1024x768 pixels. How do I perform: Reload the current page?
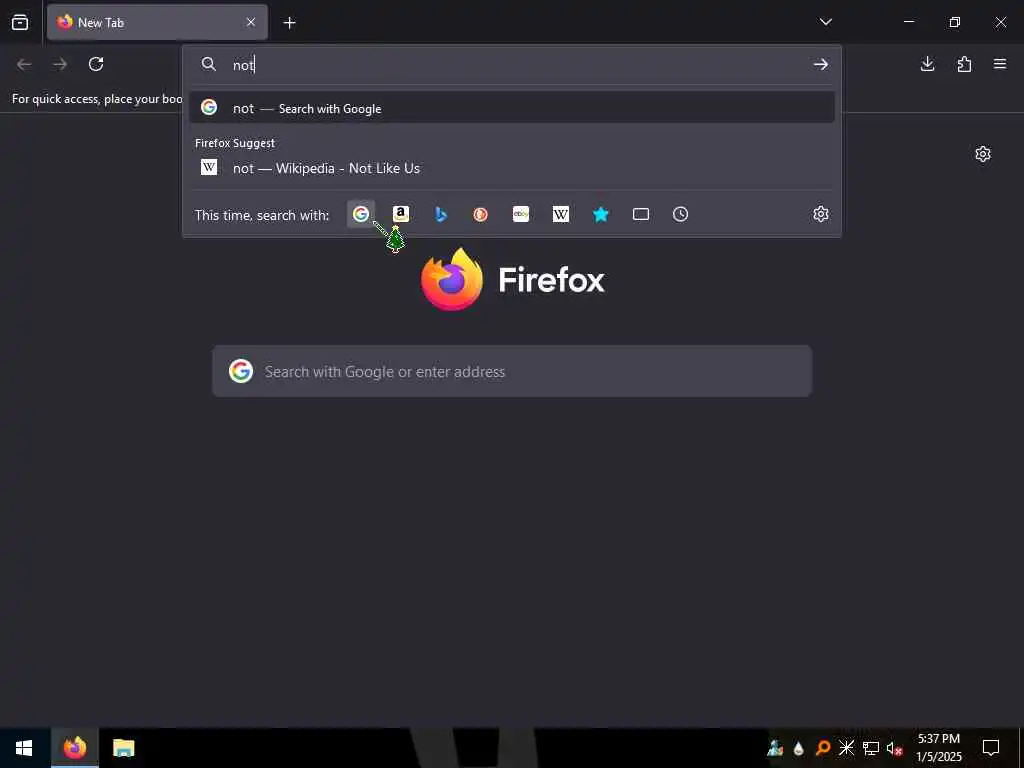coord(96,64)
